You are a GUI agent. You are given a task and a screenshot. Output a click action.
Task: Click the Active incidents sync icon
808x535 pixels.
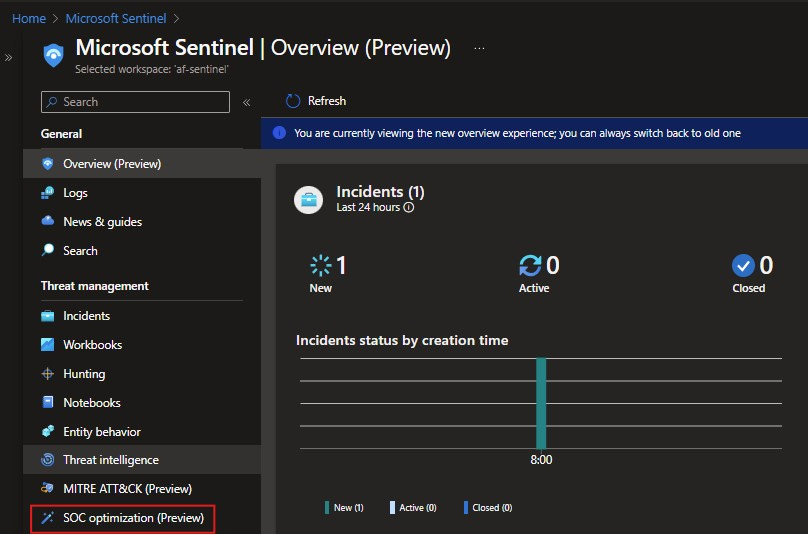click(530, 265)
